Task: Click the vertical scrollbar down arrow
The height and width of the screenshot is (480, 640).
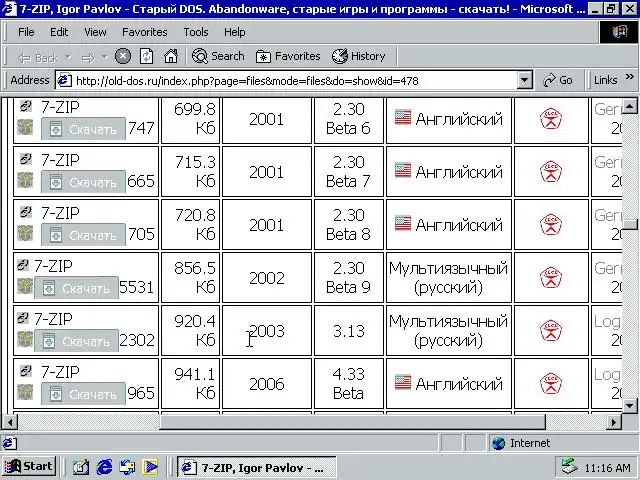Action: (629, 405)
